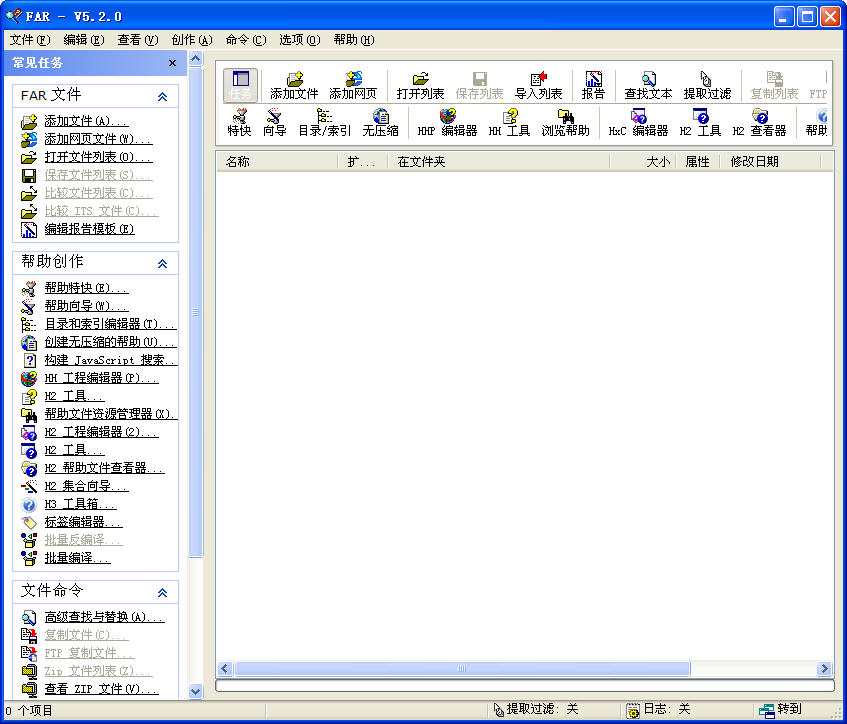Open the 创作(A) menu

[192, 40]
